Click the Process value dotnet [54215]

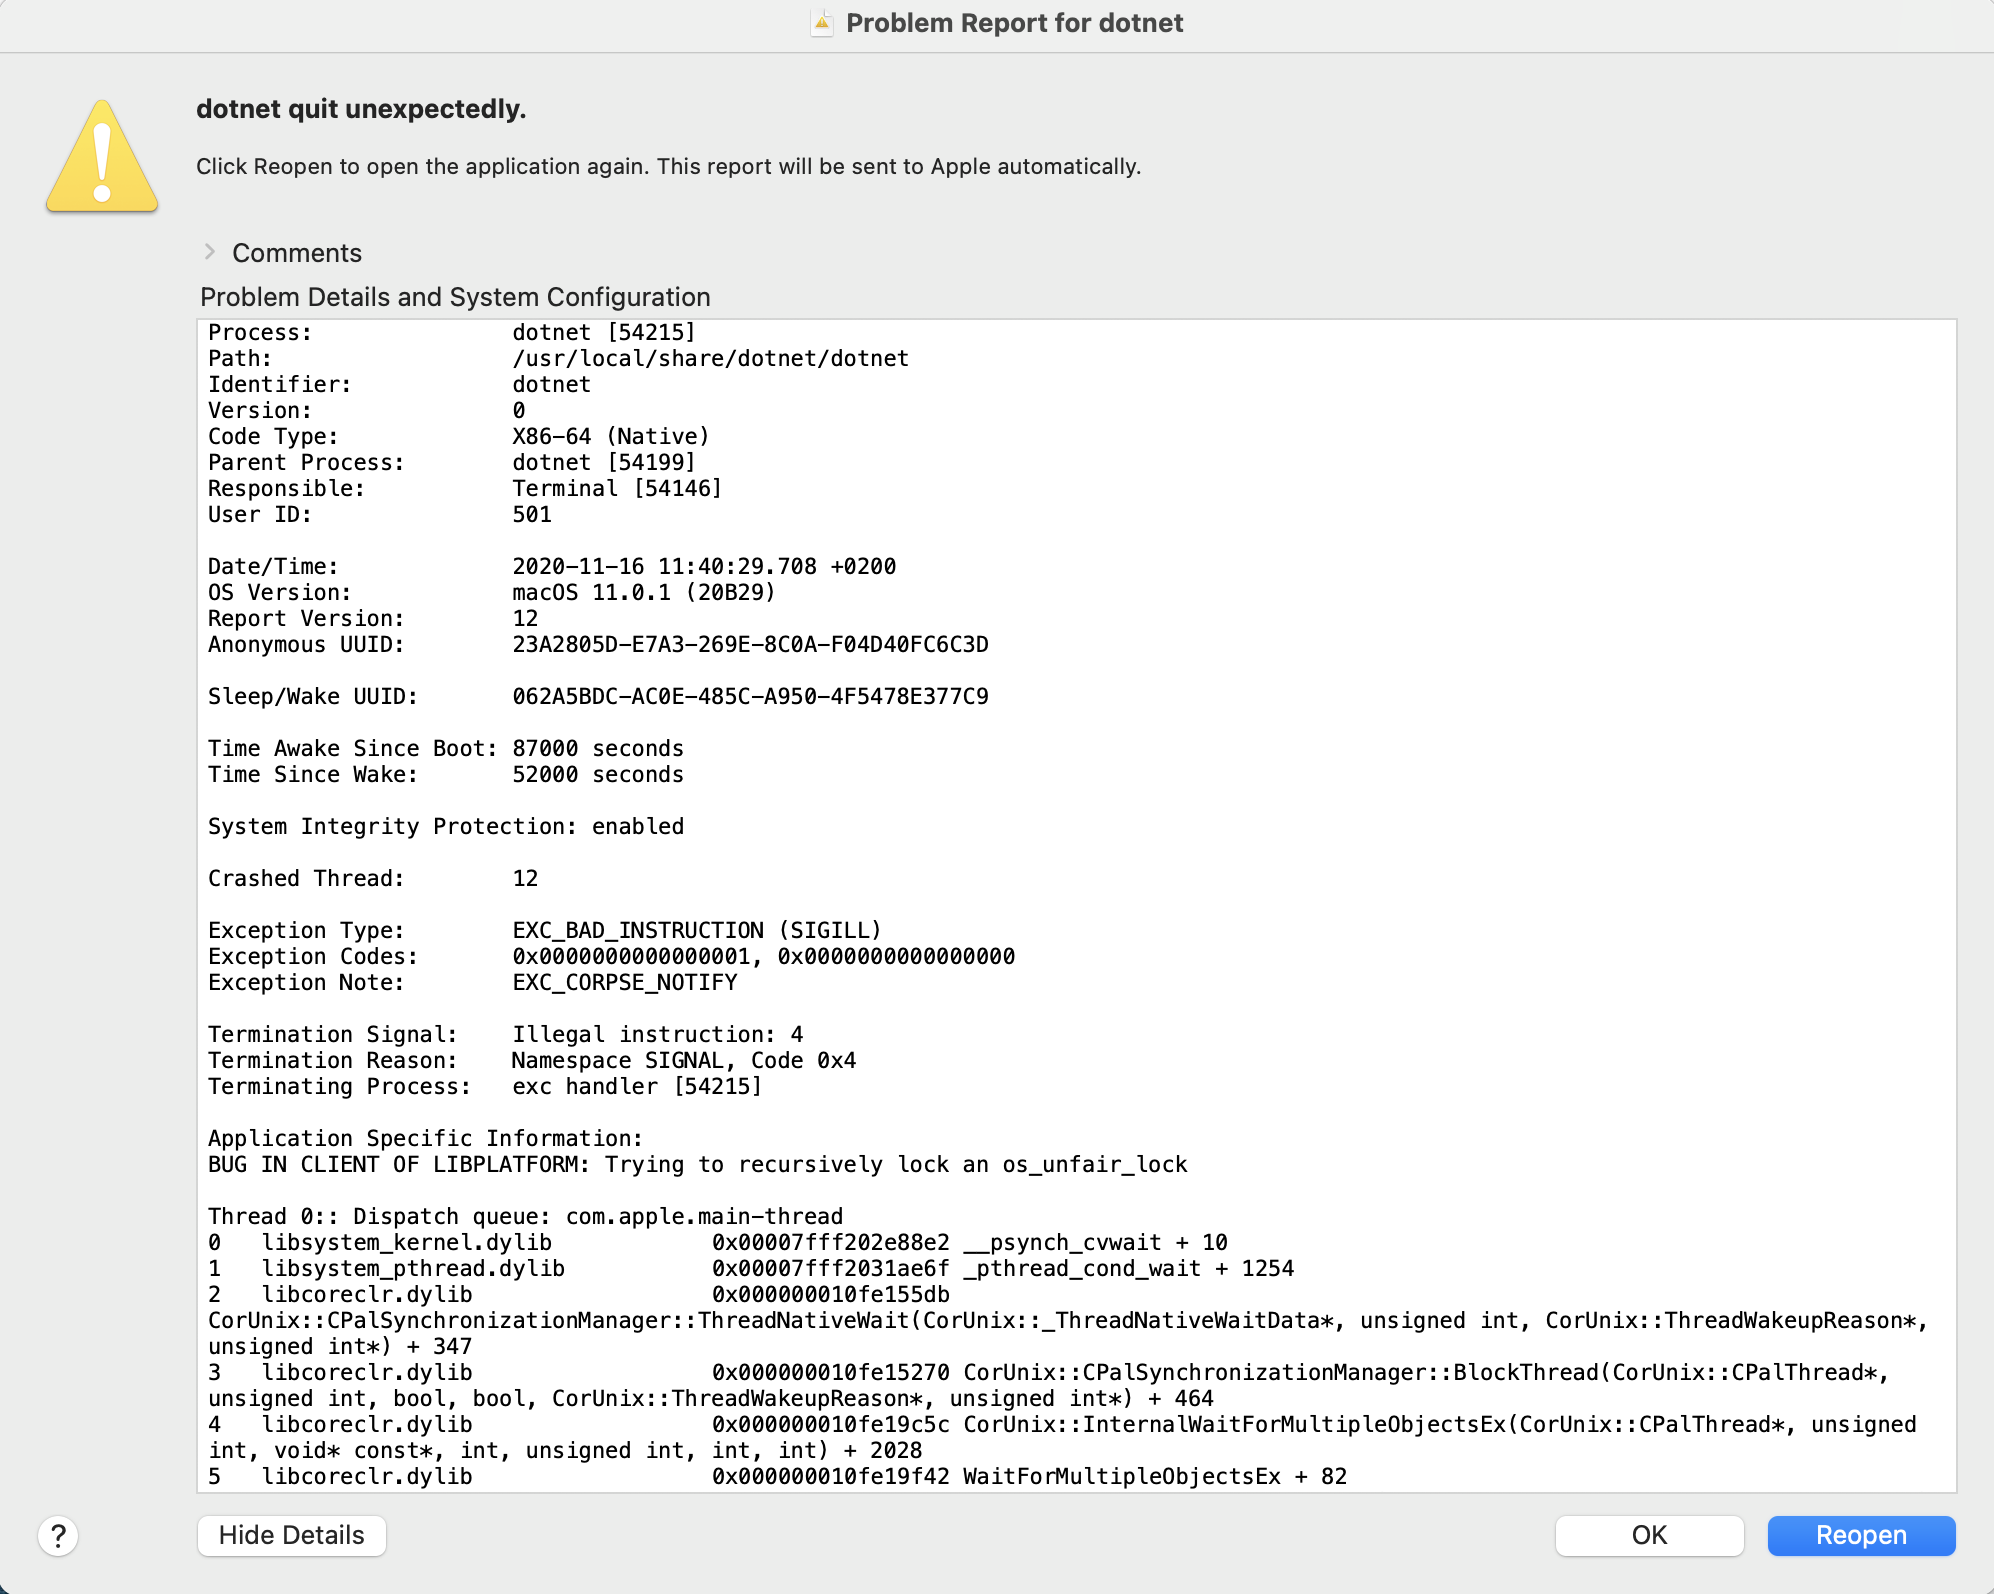coord(603,332)
